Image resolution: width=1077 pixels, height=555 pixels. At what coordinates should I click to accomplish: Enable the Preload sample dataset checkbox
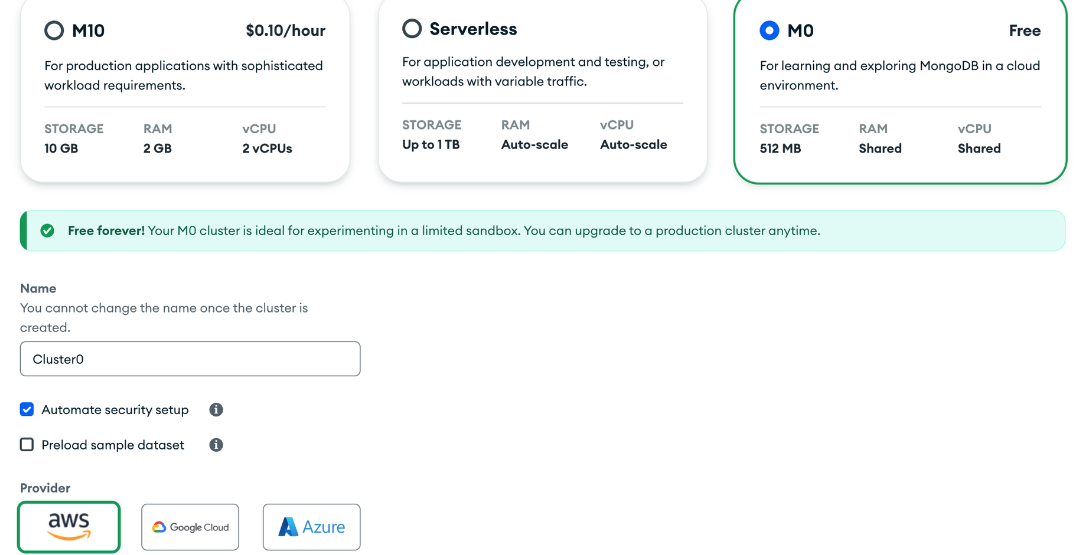point(27,445)
